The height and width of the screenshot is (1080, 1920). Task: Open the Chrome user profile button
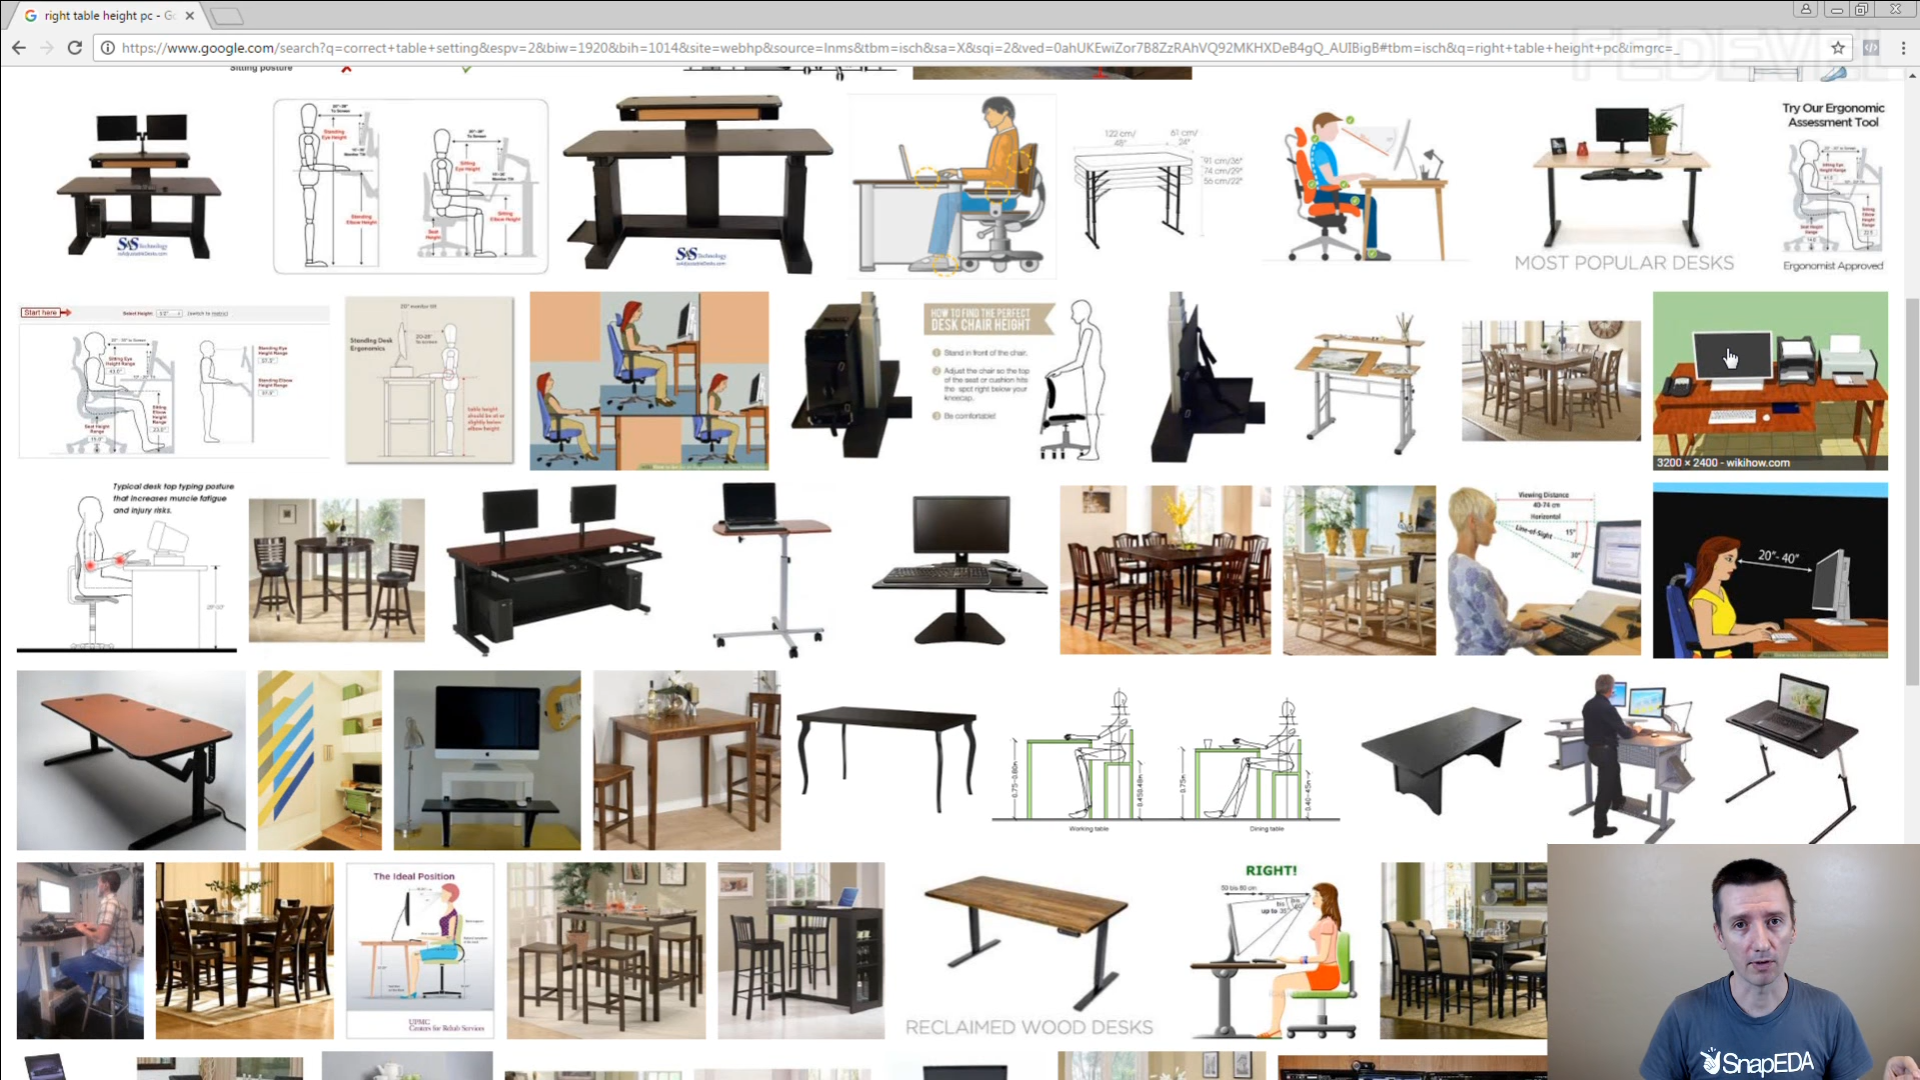point(1806,10)
